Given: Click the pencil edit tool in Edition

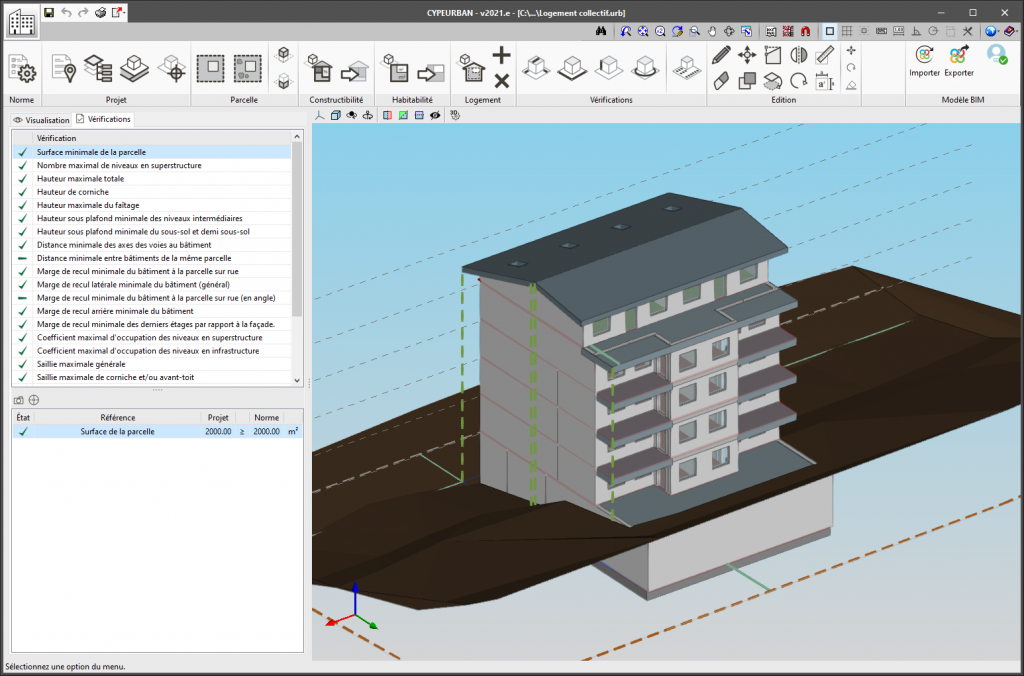Looking at the screenshot, I should tap(721, 56).
